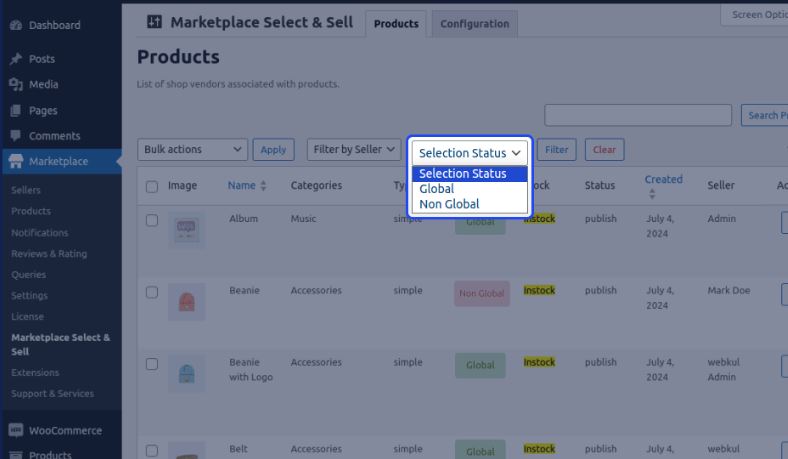
Task: Open Notifications submenu item
Action: click(x=40, y=233)
